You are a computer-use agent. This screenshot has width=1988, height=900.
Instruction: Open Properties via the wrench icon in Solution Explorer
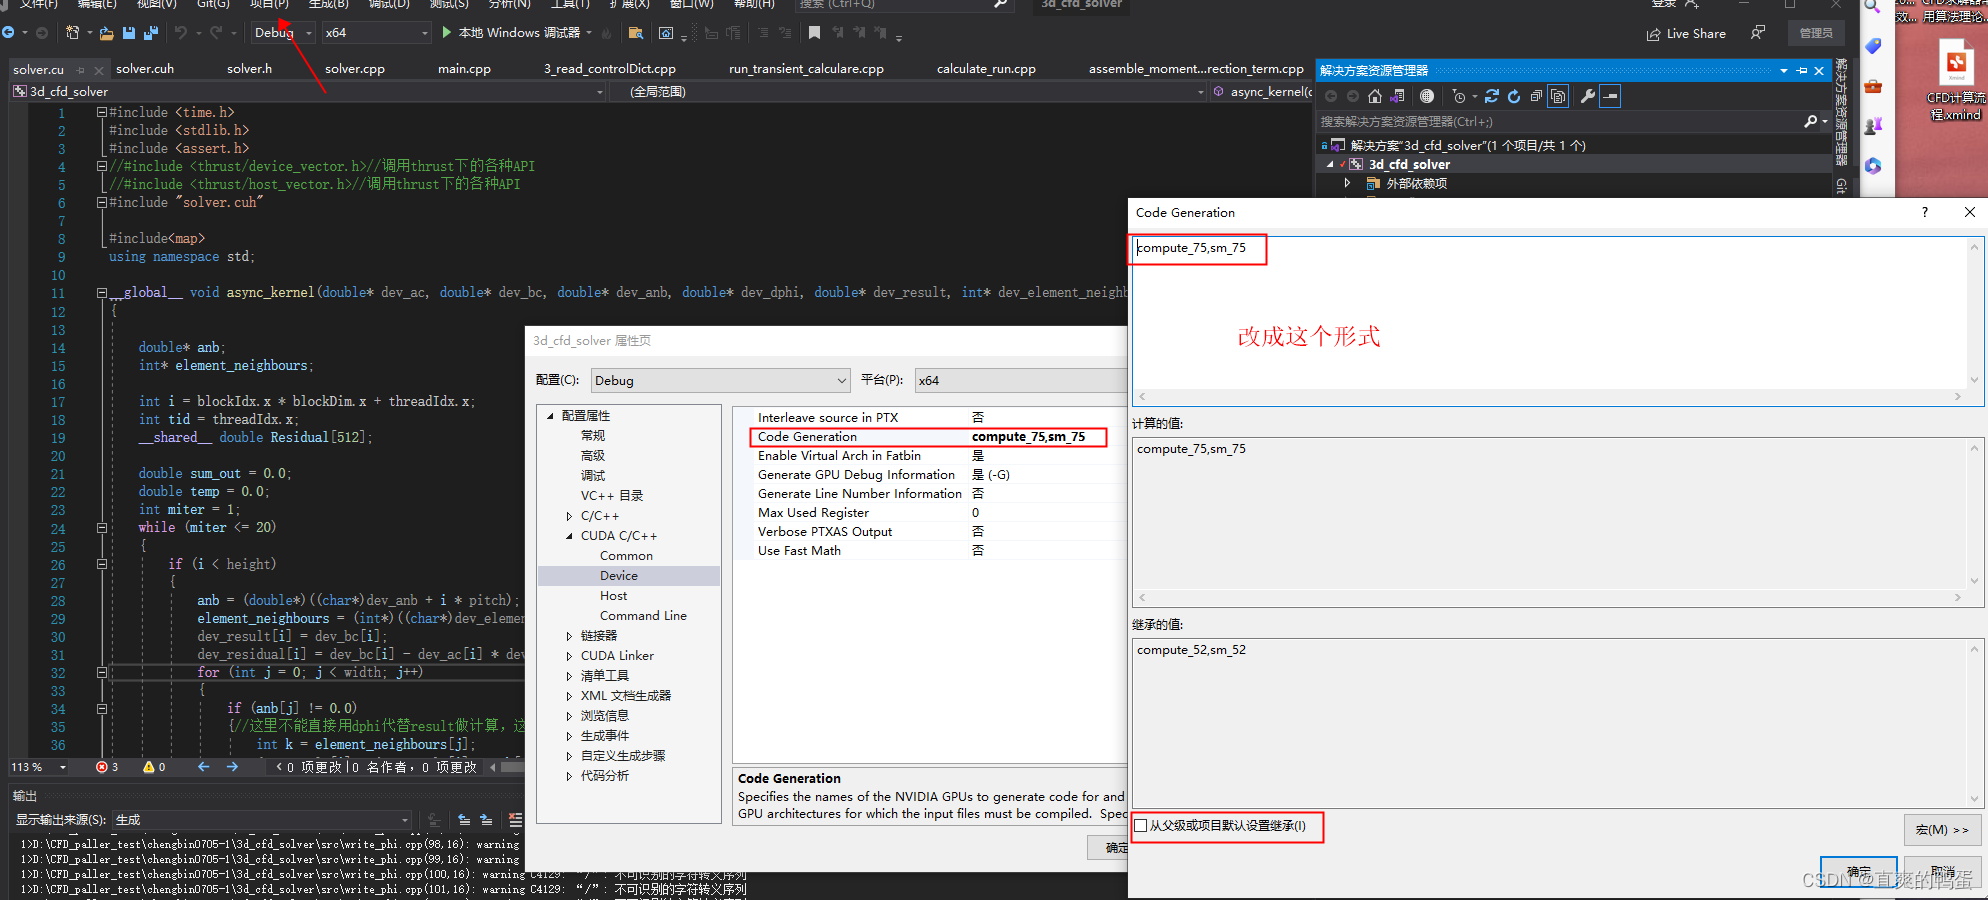click(x=1588, y=96)
